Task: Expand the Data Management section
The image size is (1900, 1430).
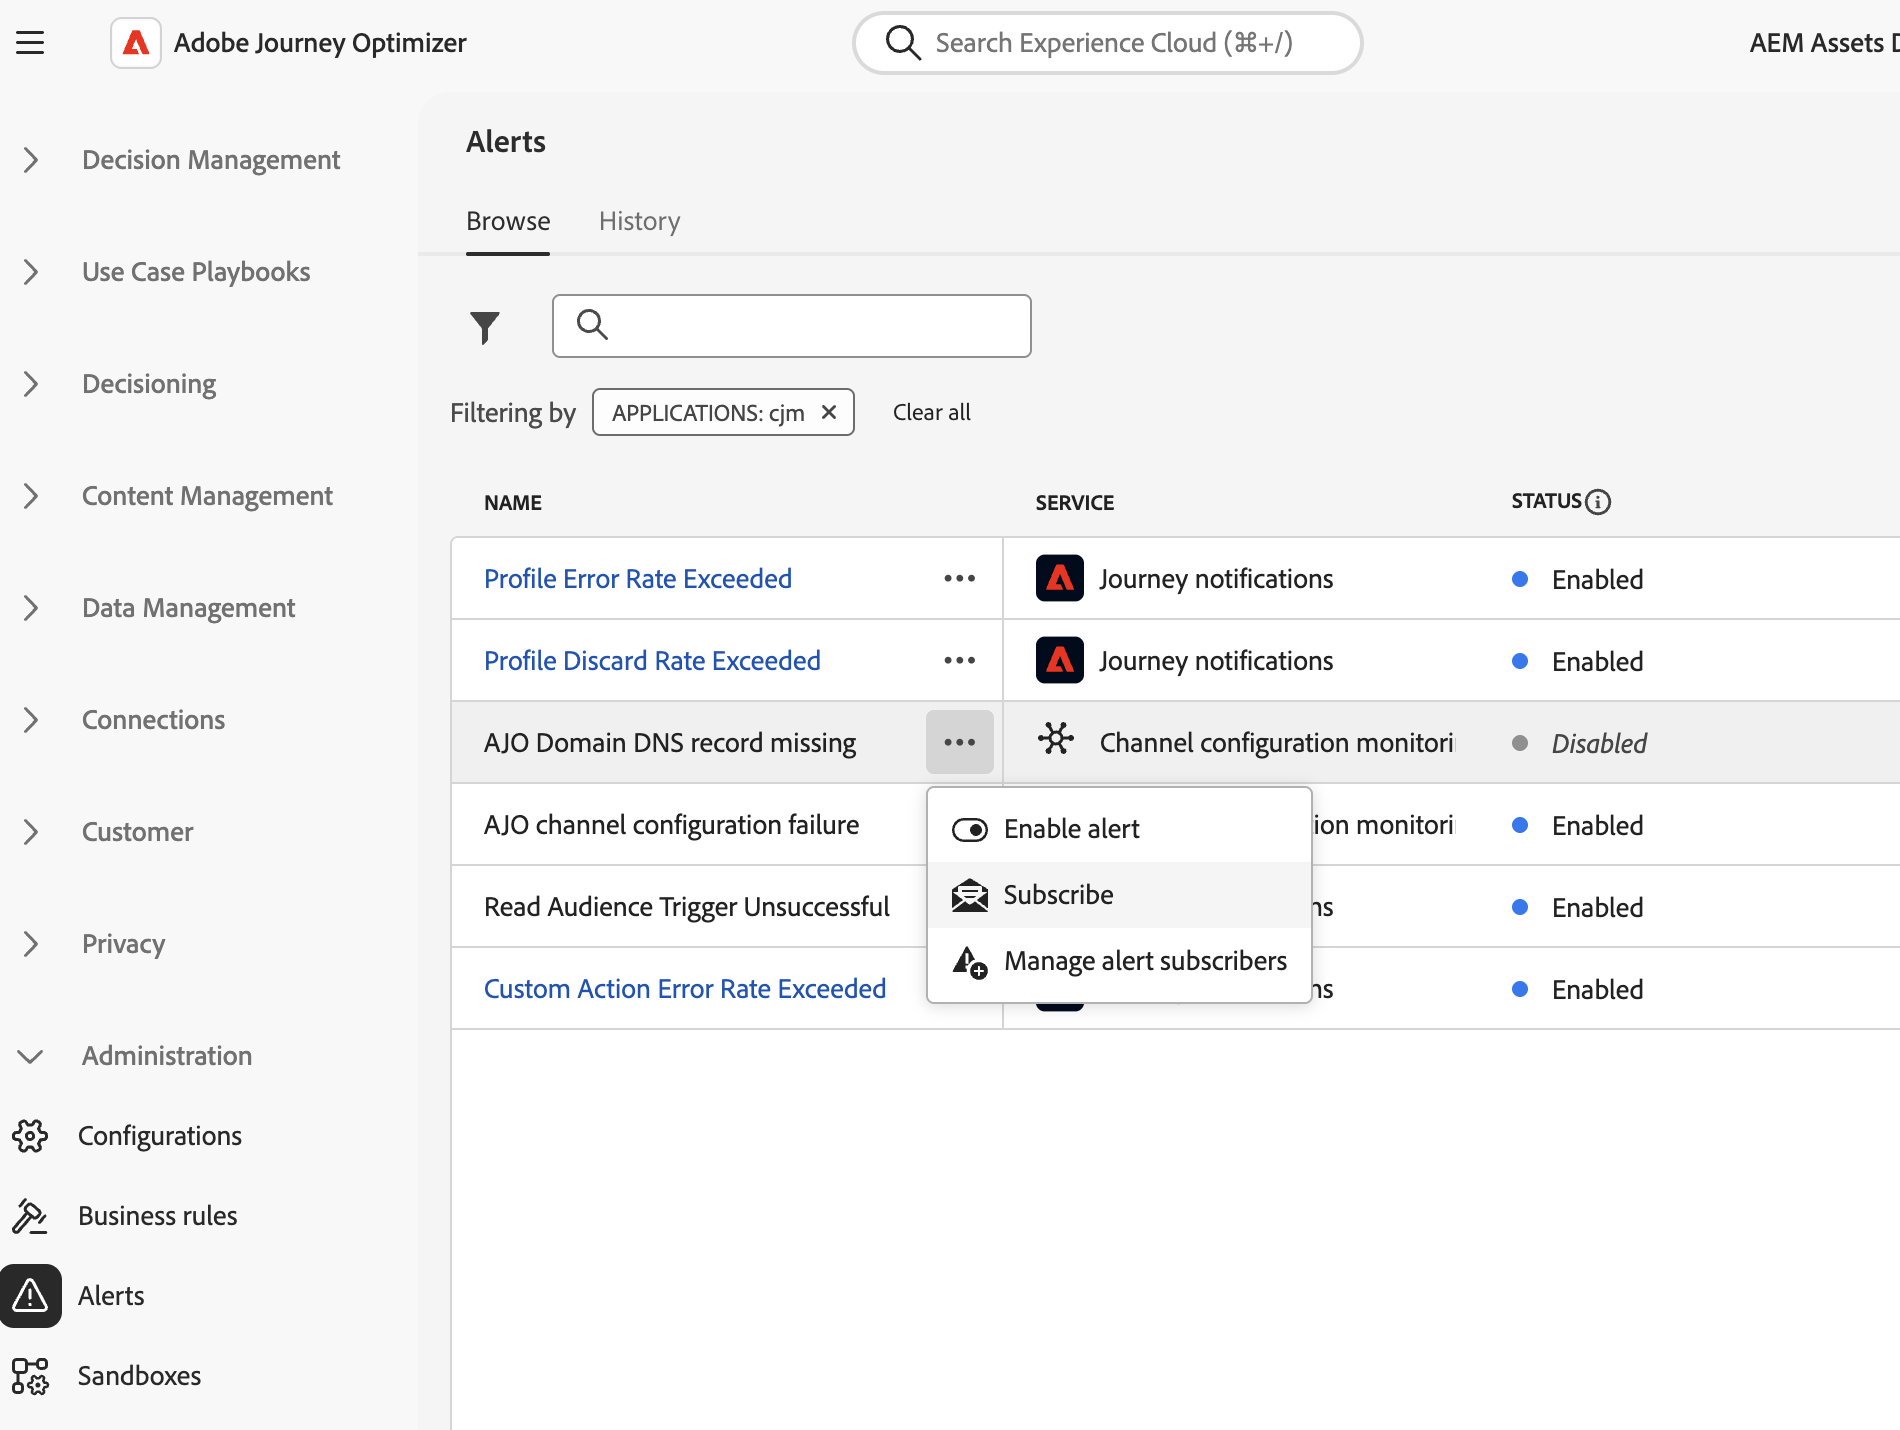Action: tap(31, 608)
